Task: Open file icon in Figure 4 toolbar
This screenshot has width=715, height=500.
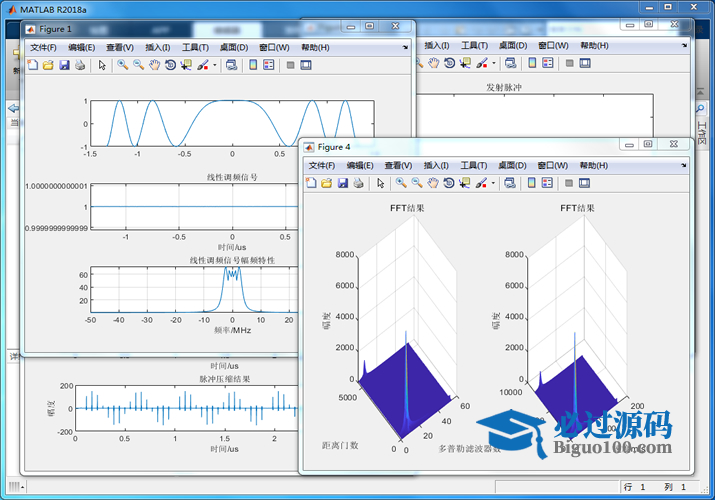Action: pos(326,183)
